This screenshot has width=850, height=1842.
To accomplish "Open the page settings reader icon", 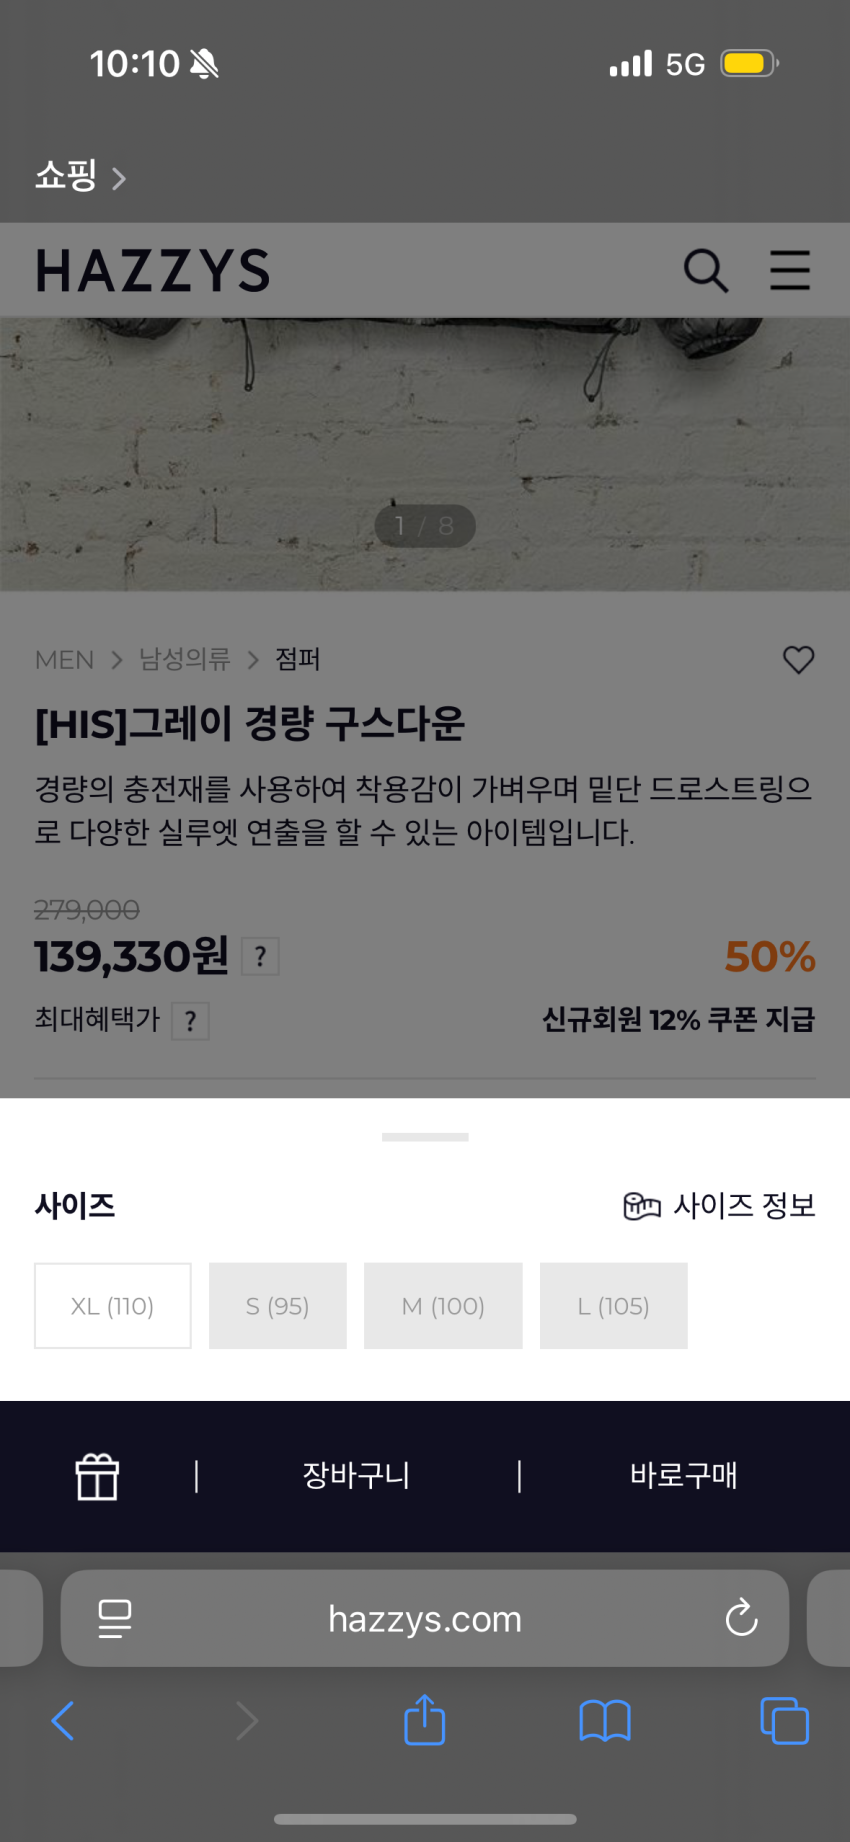I will [x=115, y=1618].
